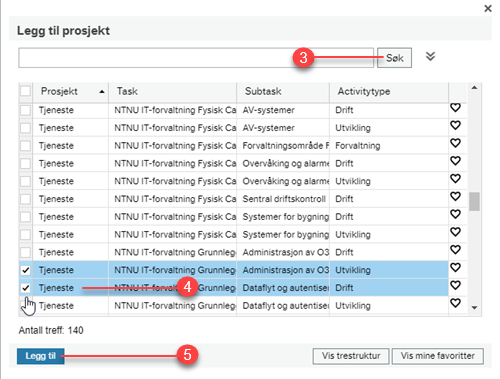
Task: Select checkbox for Overvåking og alarm Utvikling
Action: 25,181
